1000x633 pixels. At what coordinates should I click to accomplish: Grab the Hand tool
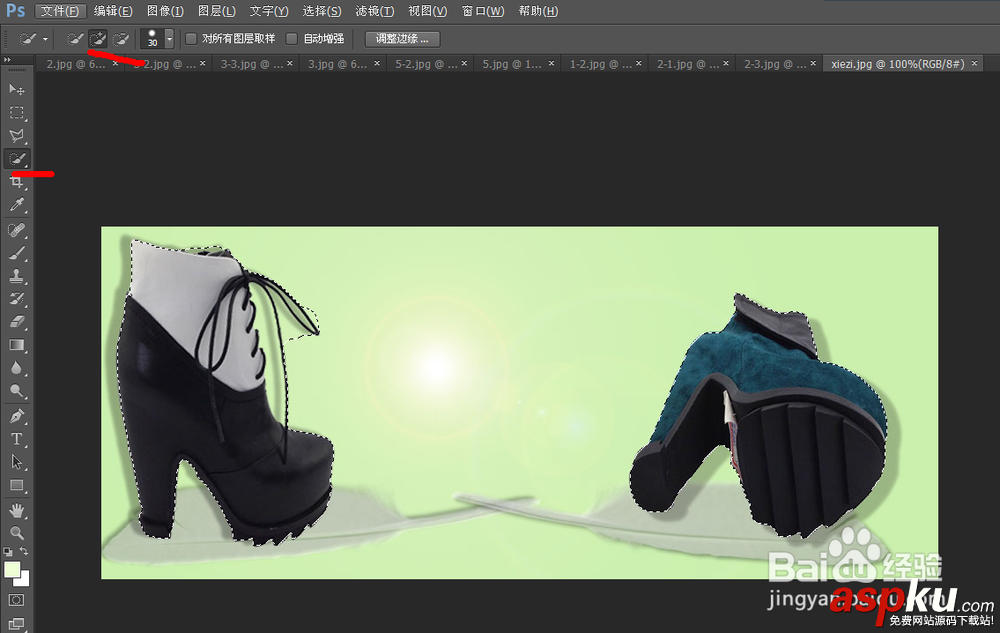click(16, 508)
